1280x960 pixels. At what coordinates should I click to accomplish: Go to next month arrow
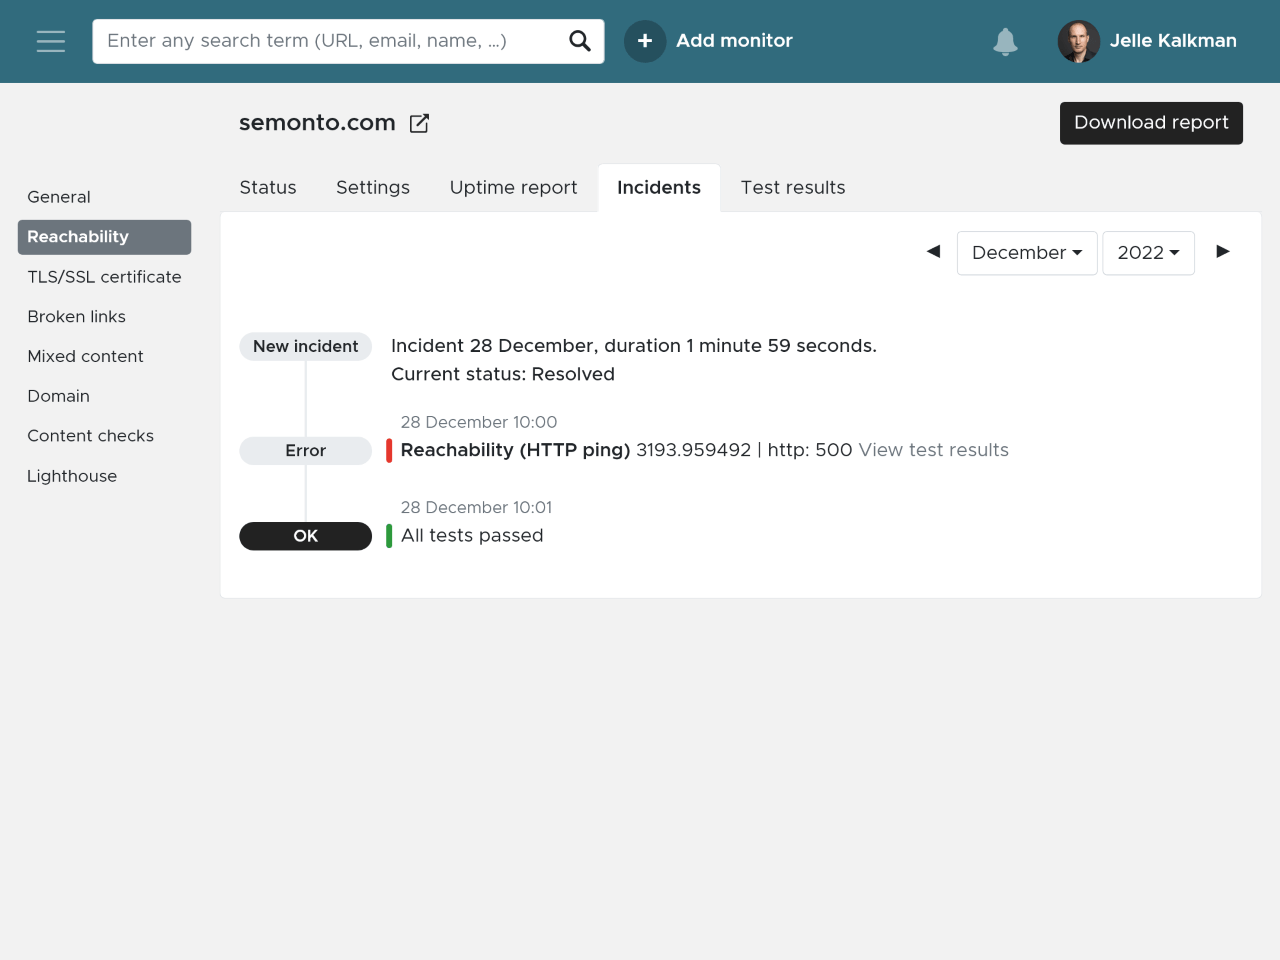pyautogui.click(x=1222, y=251)
